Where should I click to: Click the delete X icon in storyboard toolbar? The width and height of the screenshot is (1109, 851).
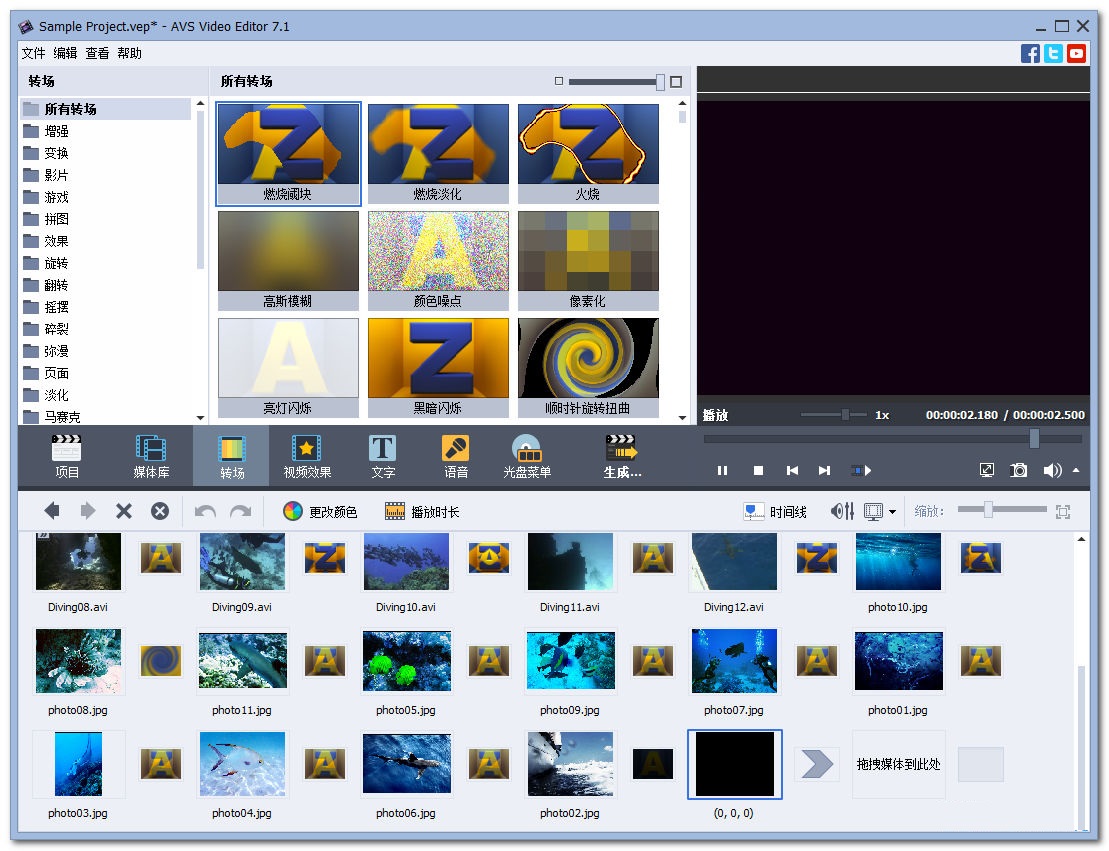click(x=124, y=511)
